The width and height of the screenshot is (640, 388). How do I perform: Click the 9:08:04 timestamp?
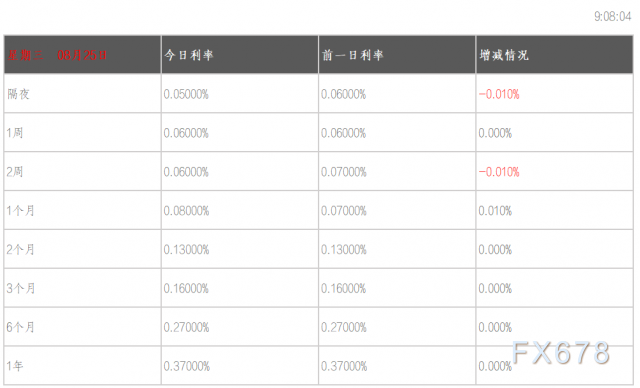click(x=612, y=17)
